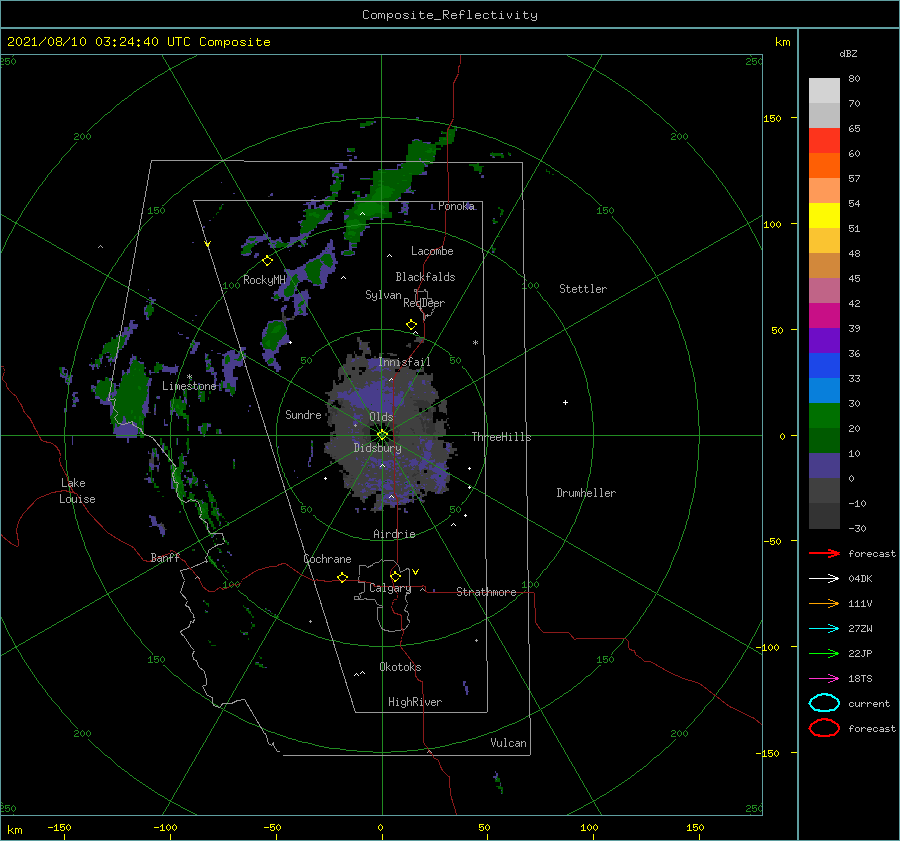Click the white asterisk marker east of Innisfail
This screenshot has width=900, height=841.
(x=475, y=343)
